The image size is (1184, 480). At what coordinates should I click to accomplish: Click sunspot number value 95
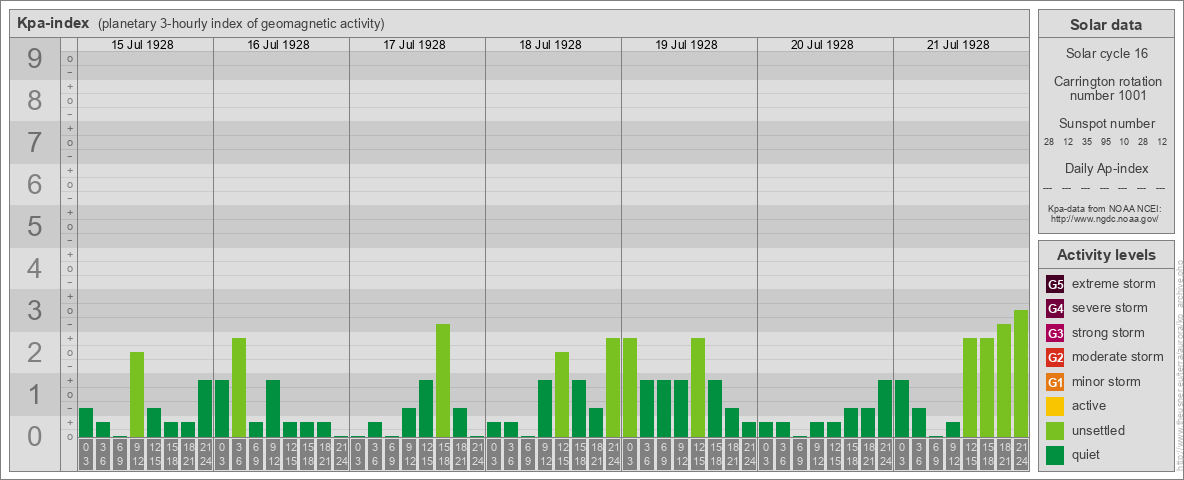1105,142
